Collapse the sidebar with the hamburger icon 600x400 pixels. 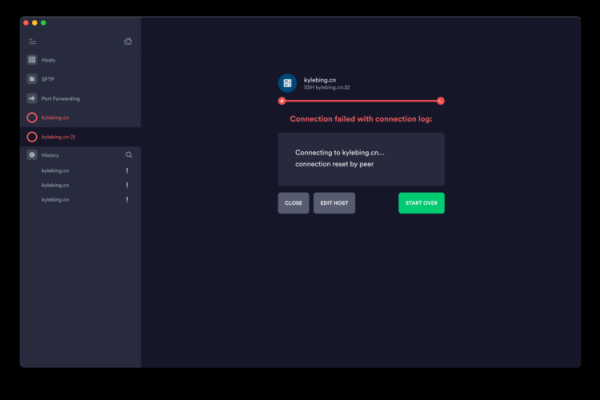click(33, 41)
